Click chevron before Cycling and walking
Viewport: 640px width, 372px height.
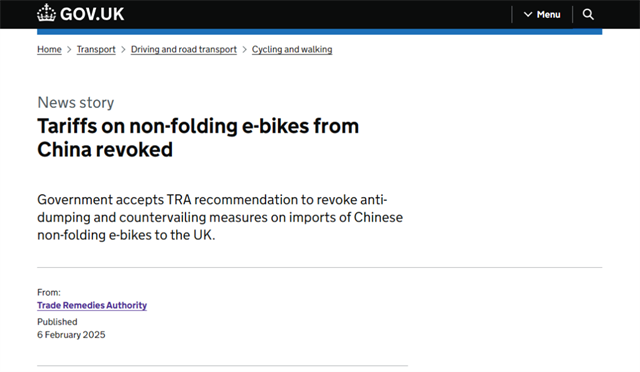pos(244,49)
